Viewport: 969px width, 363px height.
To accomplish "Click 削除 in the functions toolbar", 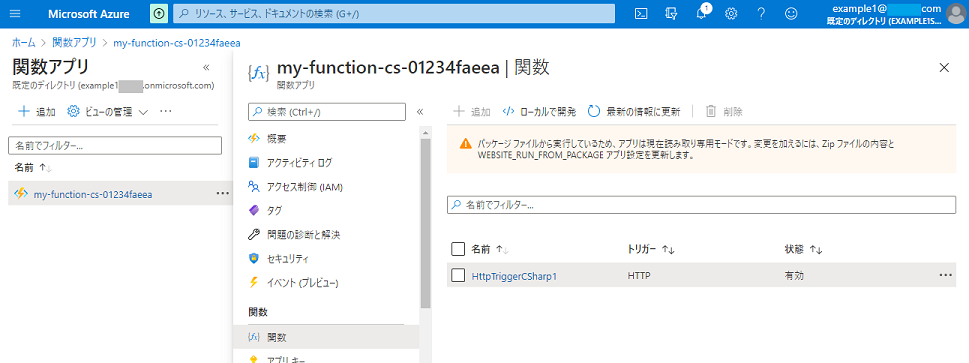I will 724,111.
